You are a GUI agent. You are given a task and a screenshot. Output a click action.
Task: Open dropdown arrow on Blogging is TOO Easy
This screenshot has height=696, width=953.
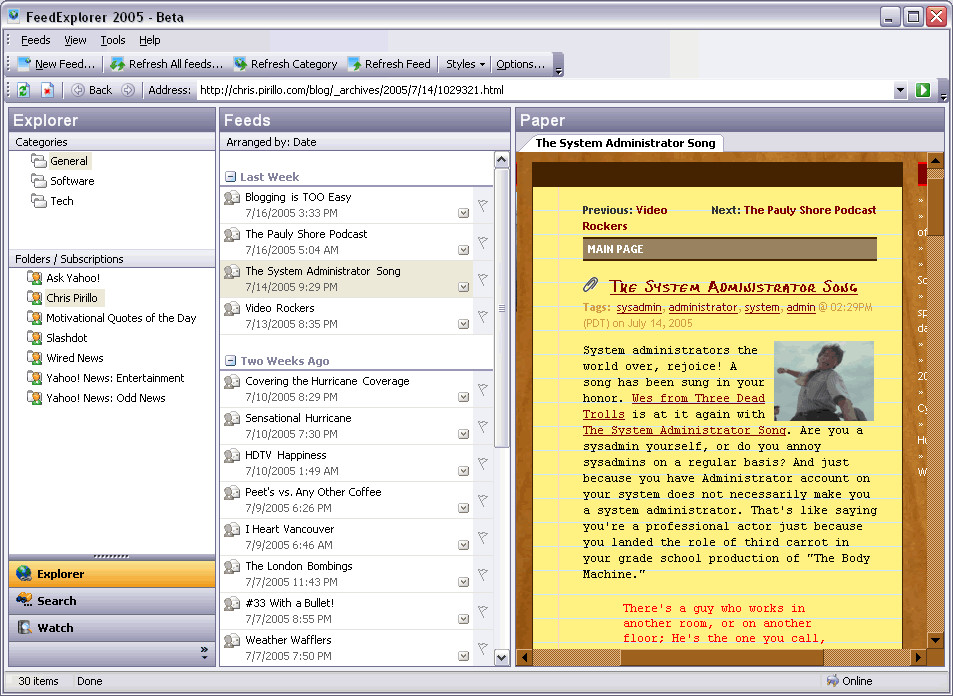point(464,213)
